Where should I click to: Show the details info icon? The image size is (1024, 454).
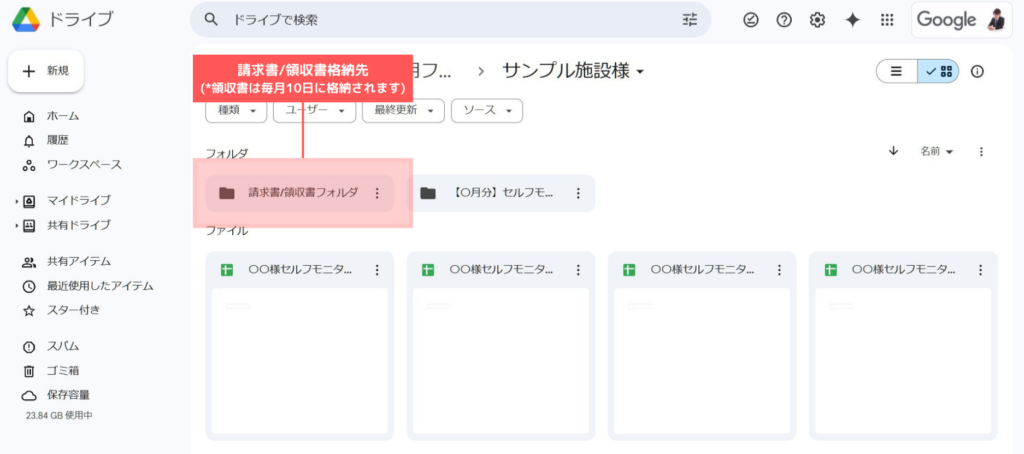pos(977,71)
